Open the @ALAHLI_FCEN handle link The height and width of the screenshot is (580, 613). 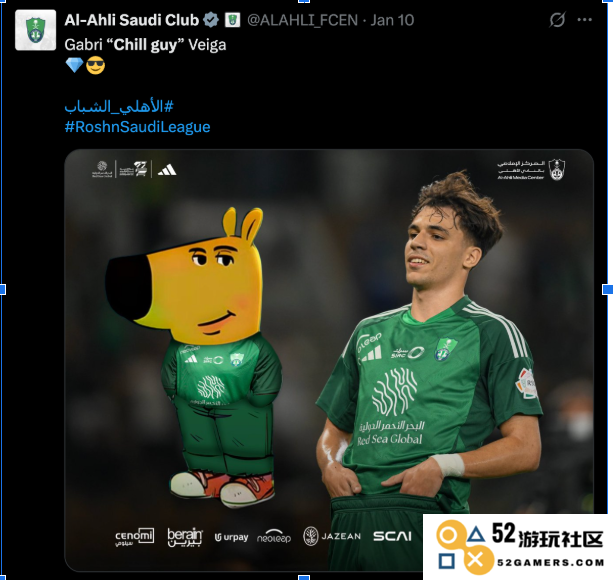303,20
